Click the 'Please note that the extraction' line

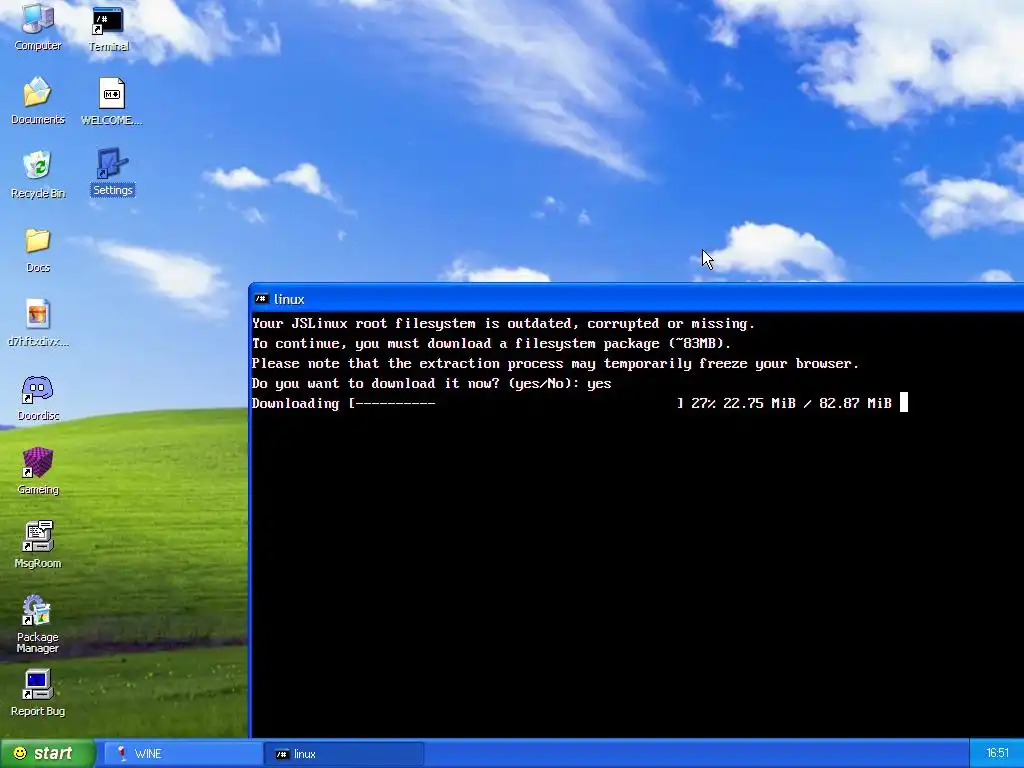(555, 363)
